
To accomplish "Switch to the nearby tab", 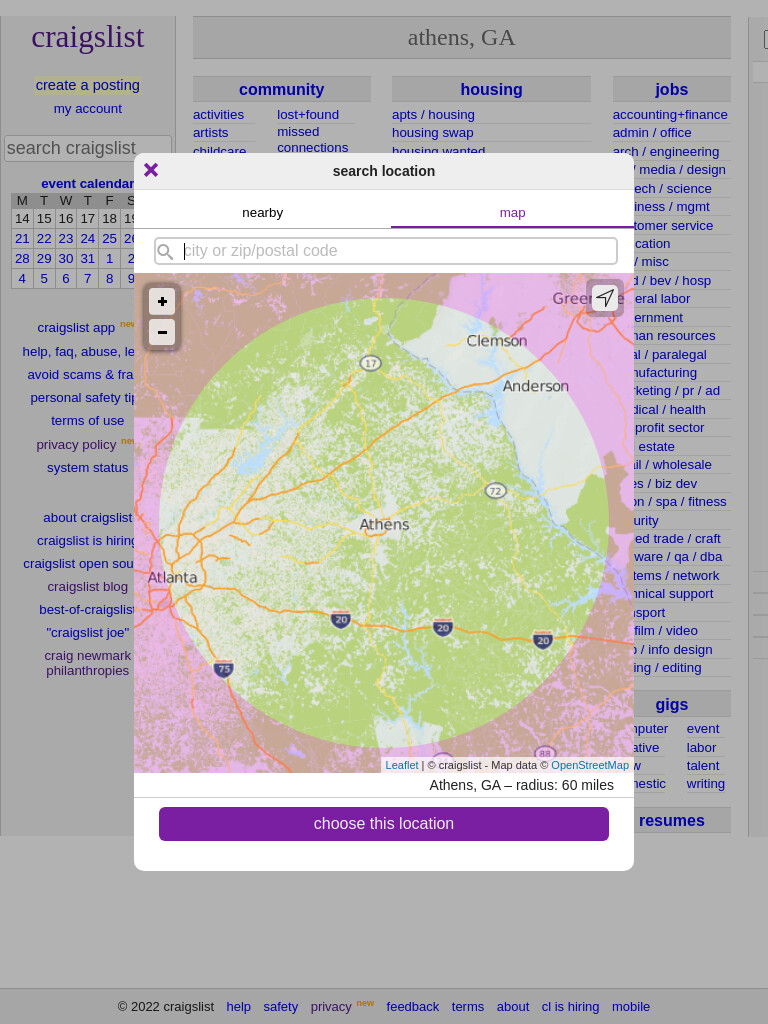I will [x=263, y=213].
